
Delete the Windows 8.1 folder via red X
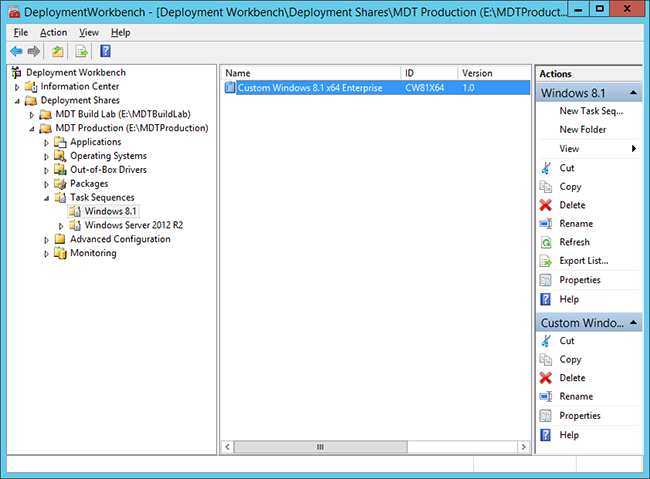572,205
